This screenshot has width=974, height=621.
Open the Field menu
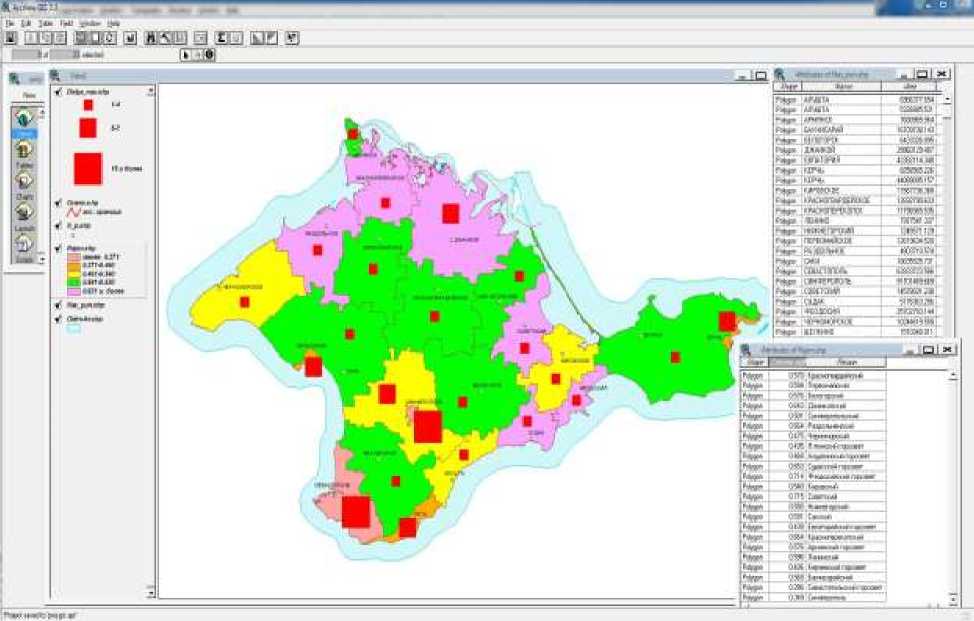[x=66, y=22]
